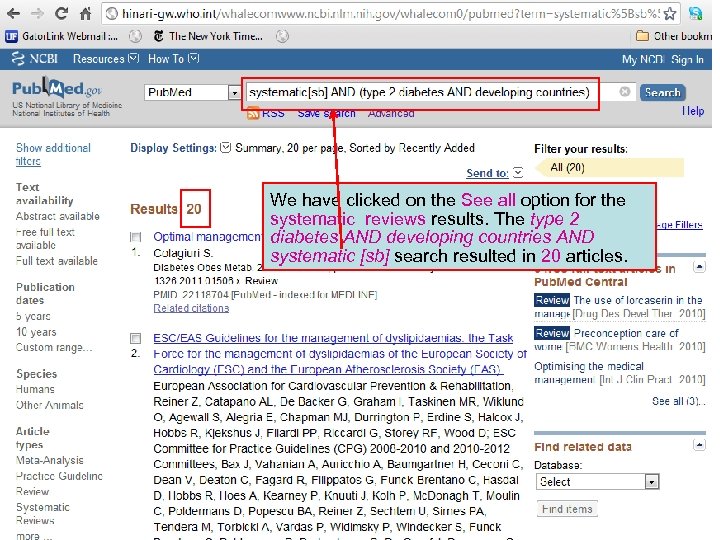Filter article type Review
The width and height of the screenshot is (720, 540).
pos(33,492)
